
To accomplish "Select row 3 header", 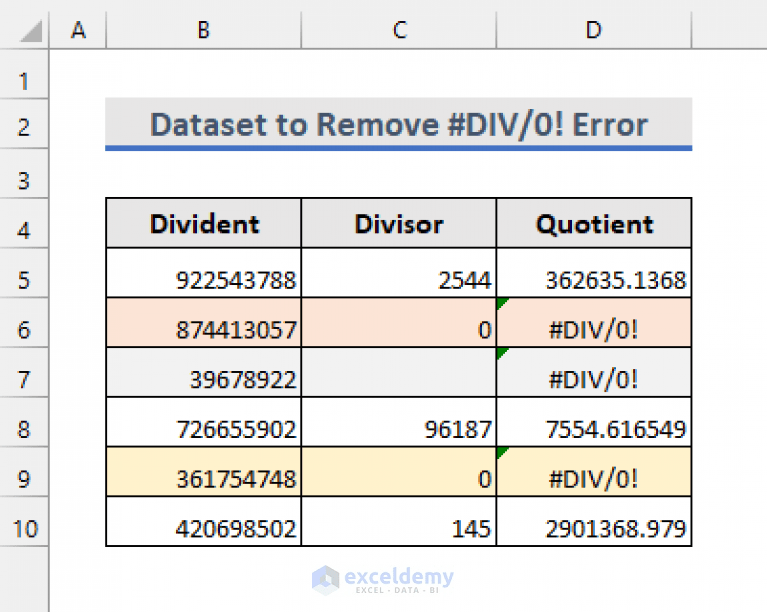I will [24, 174].
